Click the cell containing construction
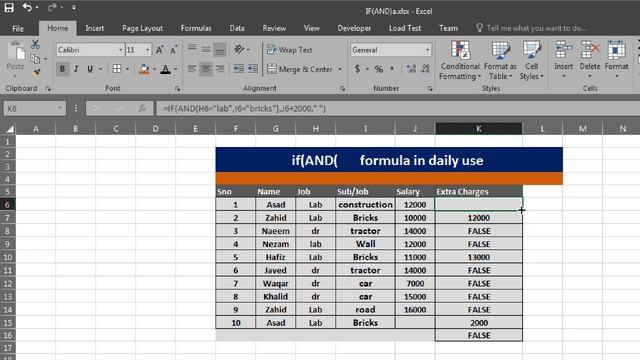 click(x=365, y=204)
